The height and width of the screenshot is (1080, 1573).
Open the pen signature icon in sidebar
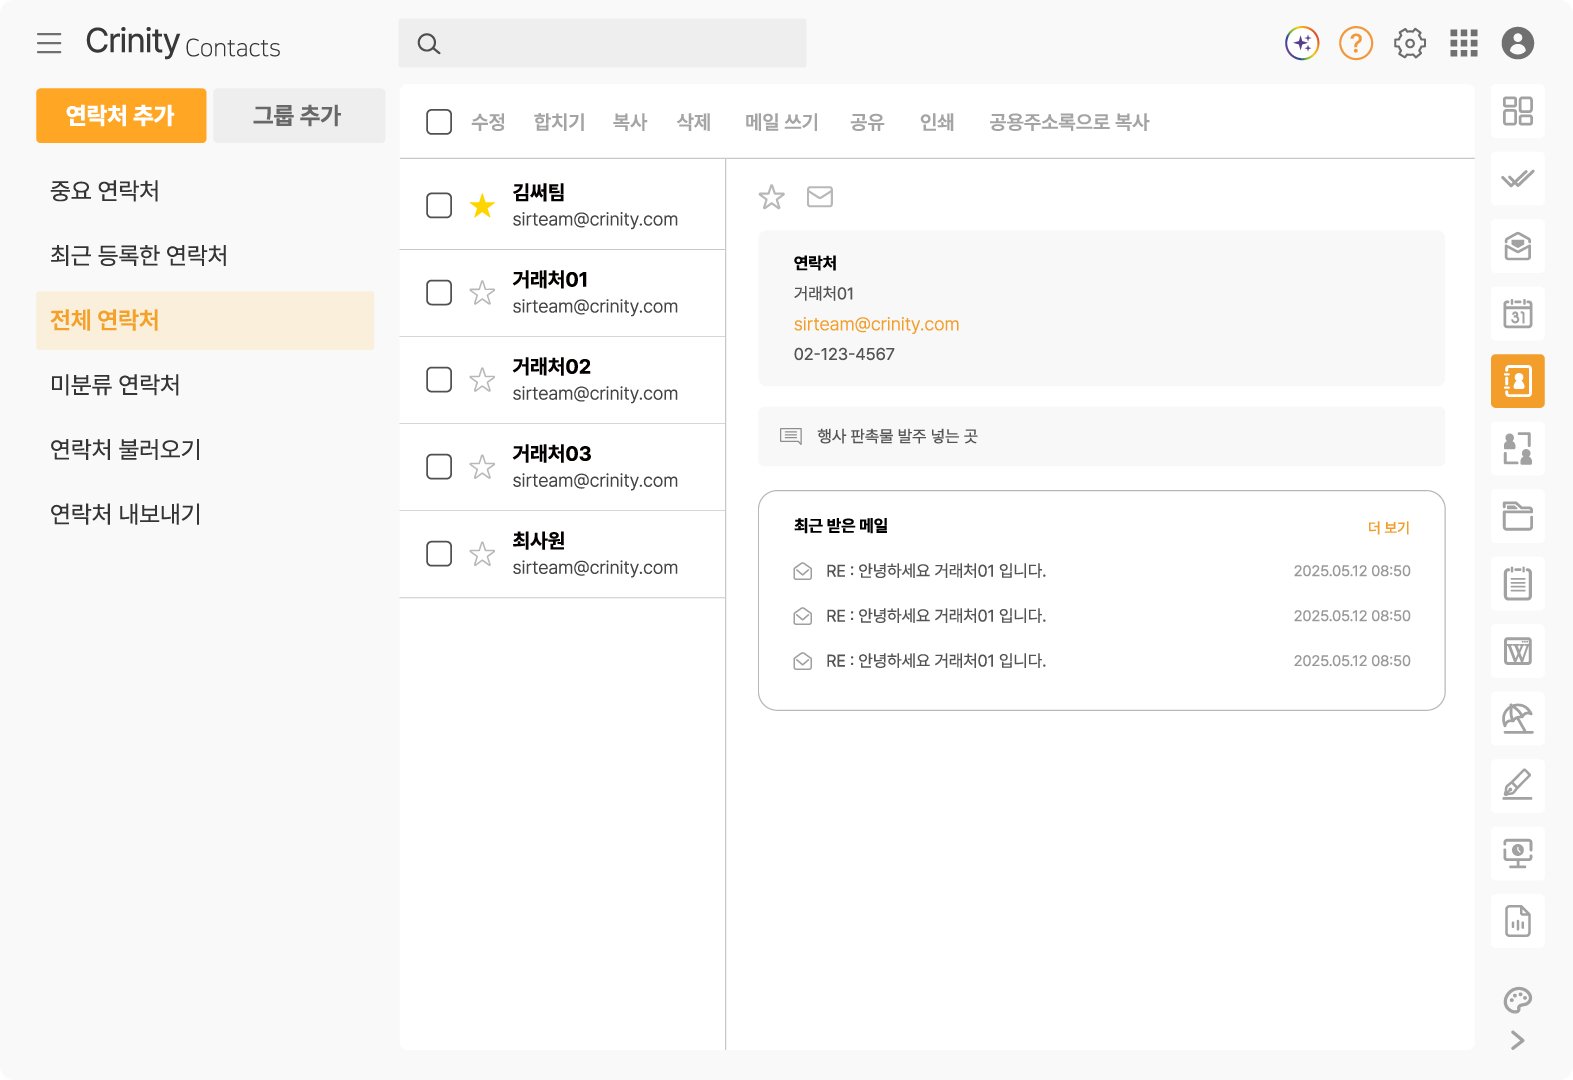pos(1518,785)
